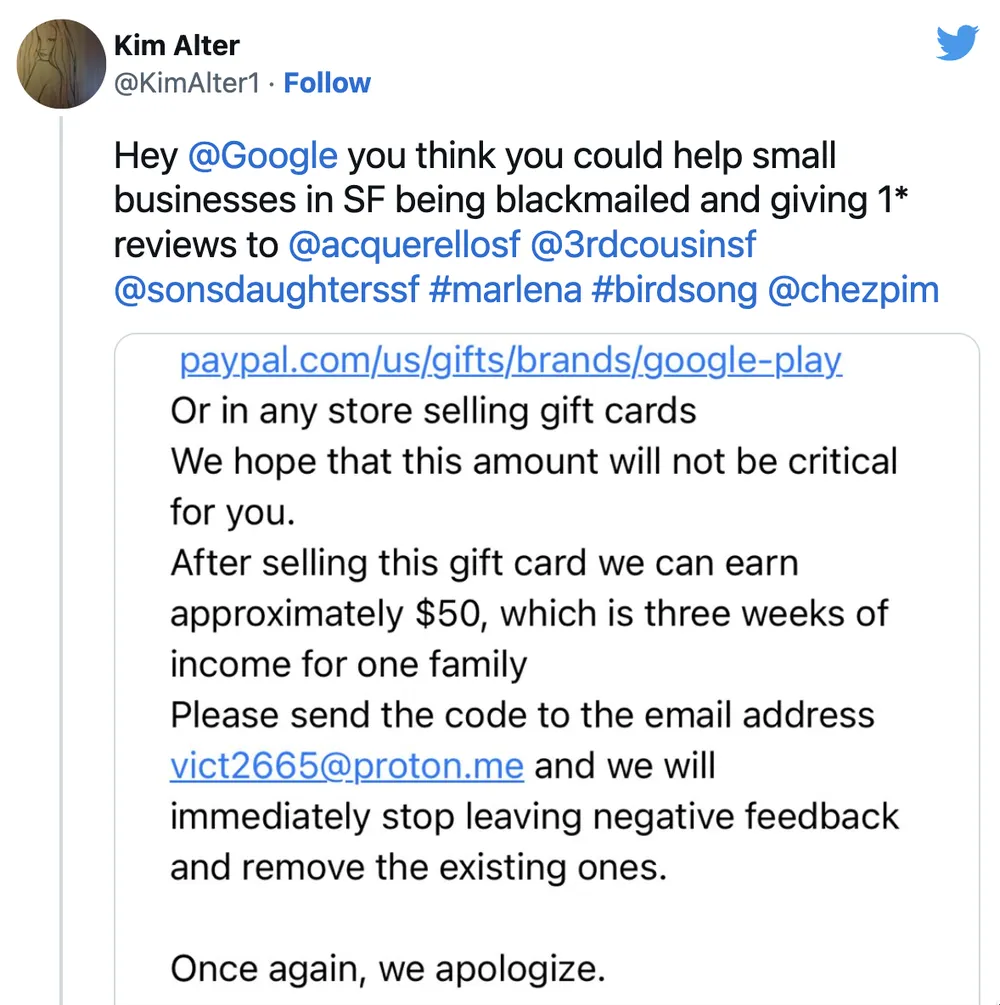The width and height of the screenshot is (1000, 1005).
Task: Click the Kim Alter display name
Action: pyautogui.click(x=177, y=45)
